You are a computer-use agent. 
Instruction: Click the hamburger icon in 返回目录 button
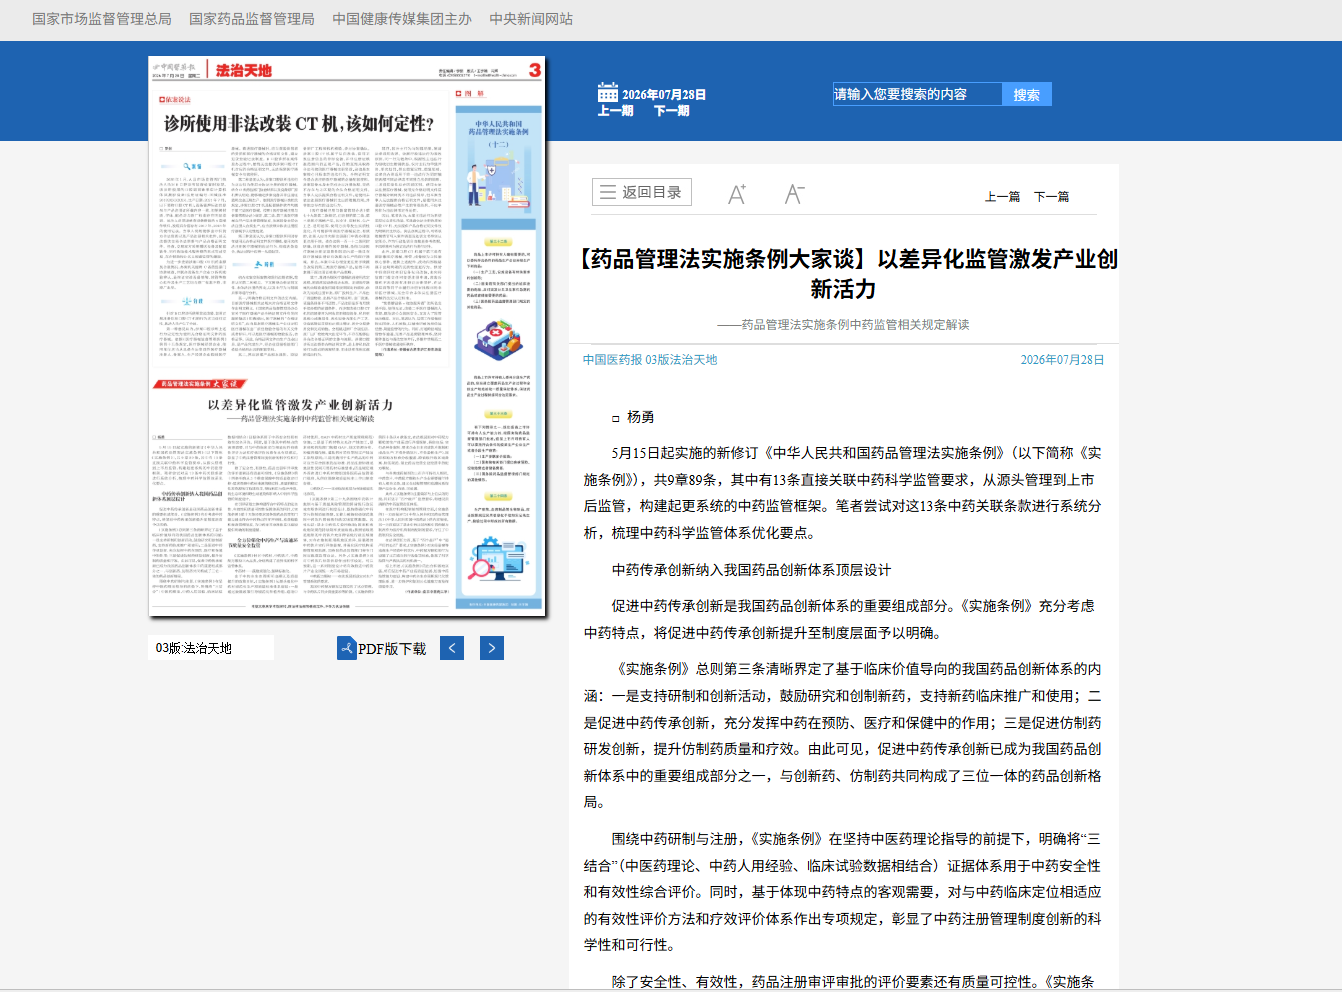click(x=608, y=192)
